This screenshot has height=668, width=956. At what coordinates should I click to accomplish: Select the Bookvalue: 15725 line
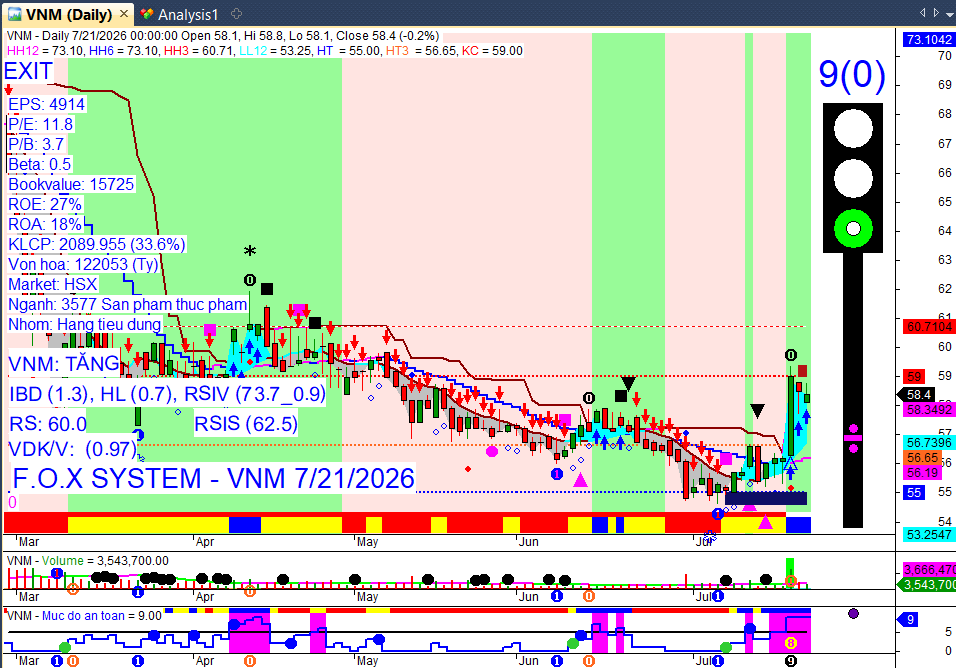(71, 185)
